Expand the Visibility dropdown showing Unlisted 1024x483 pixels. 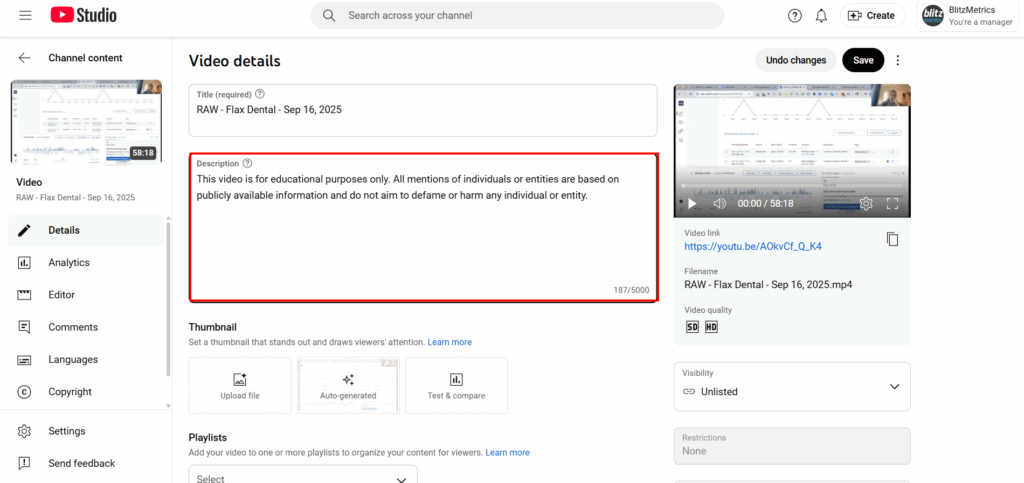pos(792,386)
